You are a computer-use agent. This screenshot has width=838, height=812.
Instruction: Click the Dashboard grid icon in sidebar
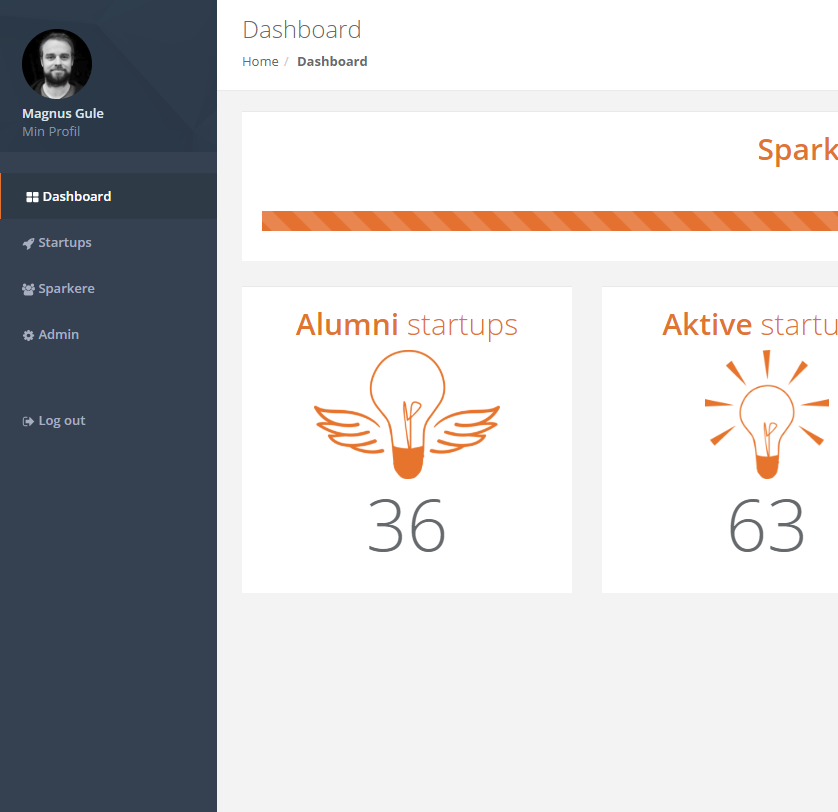point(32,197)
